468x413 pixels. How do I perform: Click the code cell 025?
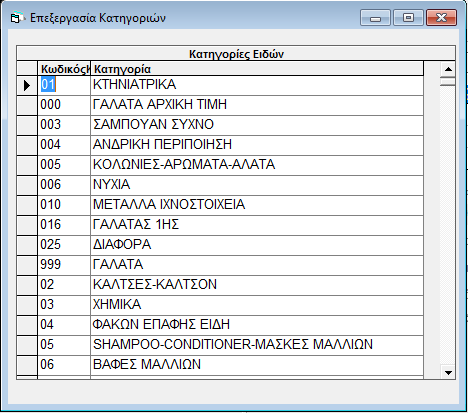click(64, 245)
